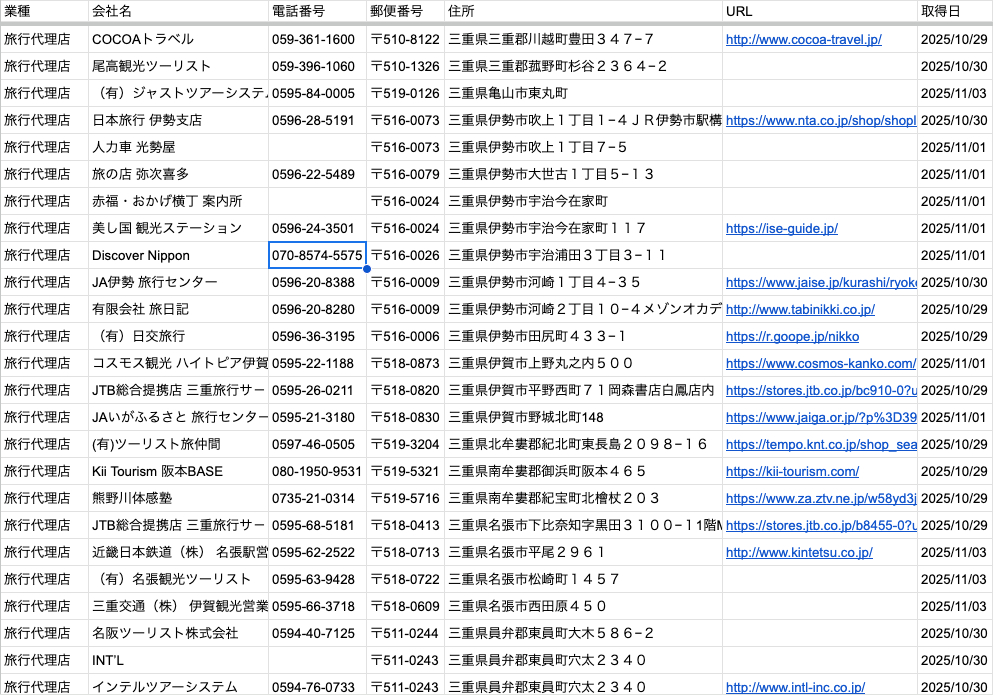Select phone number 080-1950-9531
This screenshot has height=695, width=993.
point(317,471)
